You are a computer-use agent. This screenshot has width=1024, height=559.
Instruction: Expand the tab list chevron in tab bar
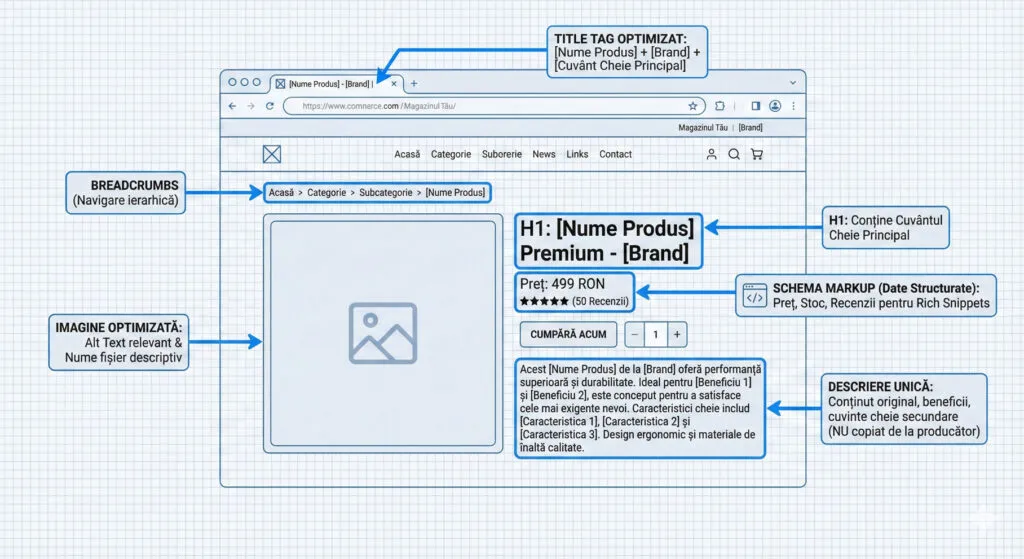click(x=793, y=82)
